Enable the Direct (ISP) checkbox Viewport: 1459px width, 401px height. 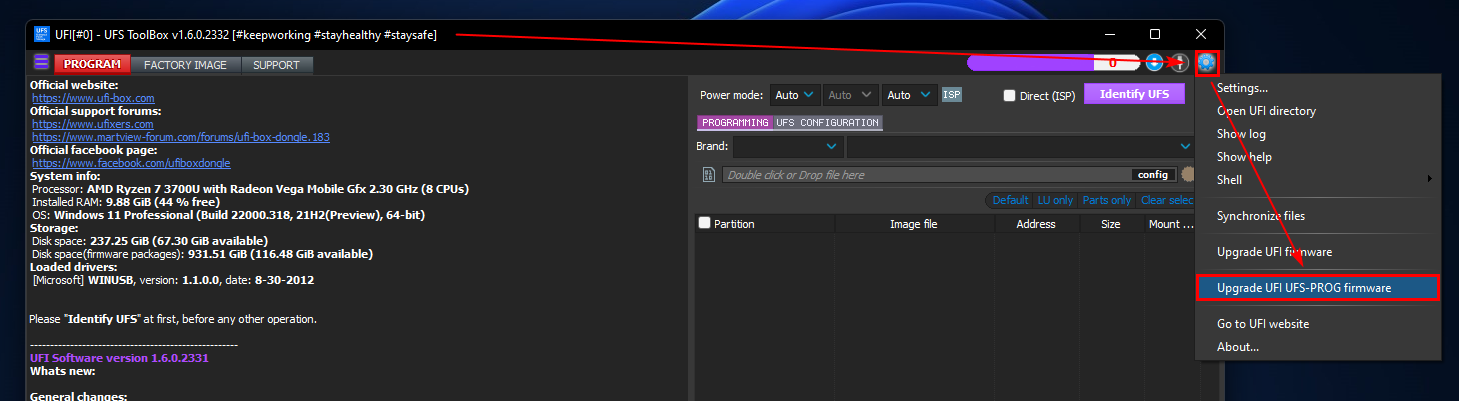point(1009,96)
